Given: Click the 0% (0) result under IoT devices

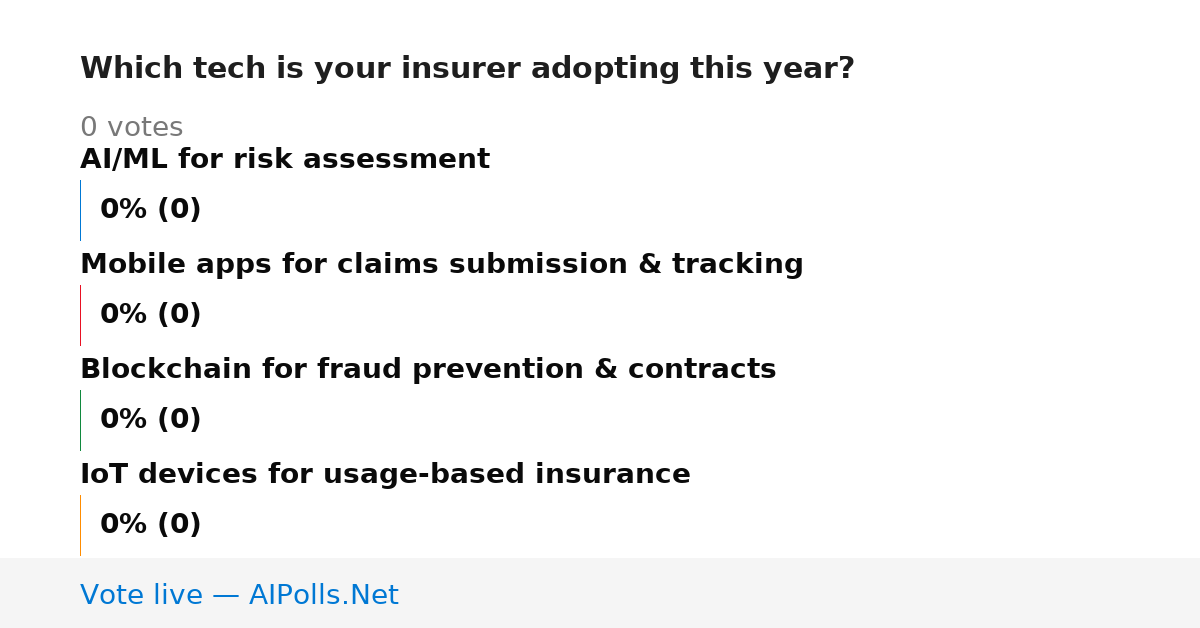Looking at the screenshot, I should [151, 525].
